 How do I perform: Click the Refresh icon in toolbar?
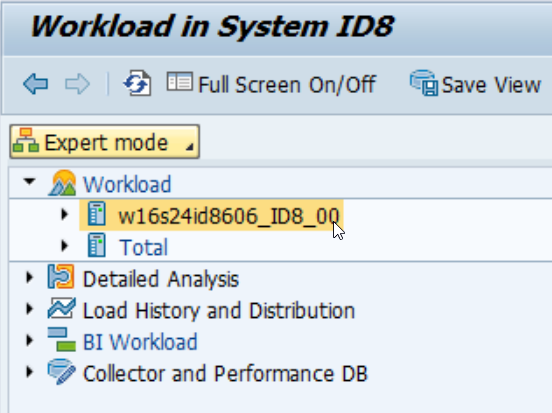(x=138, y=83)
